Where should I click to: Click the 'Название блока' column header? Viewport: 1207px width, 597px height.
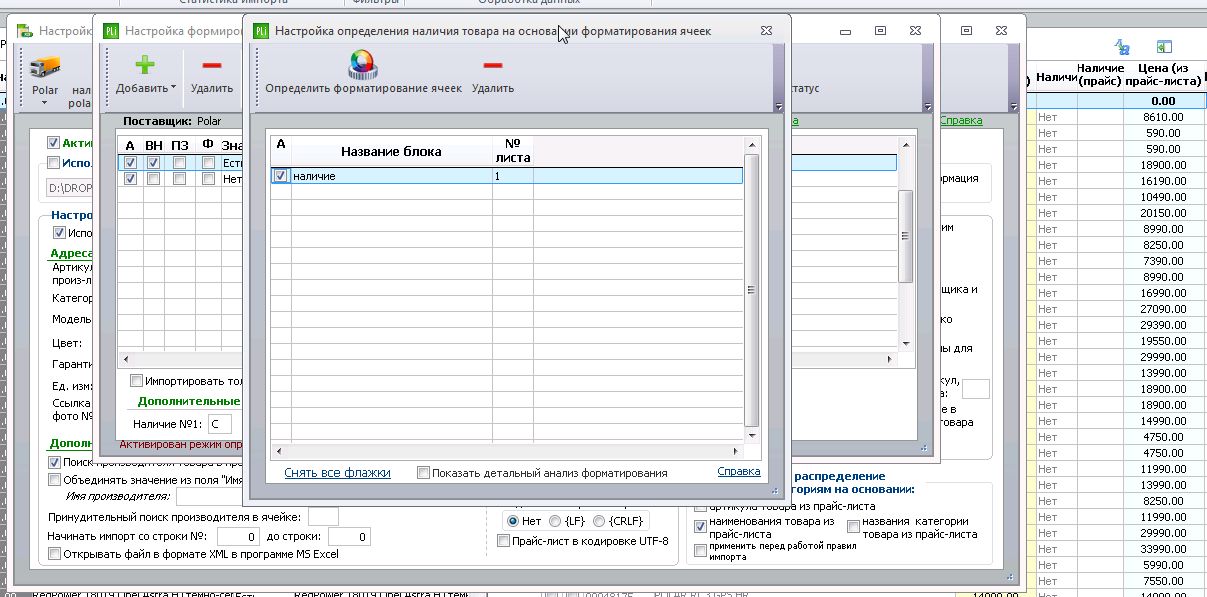point(391,151)
